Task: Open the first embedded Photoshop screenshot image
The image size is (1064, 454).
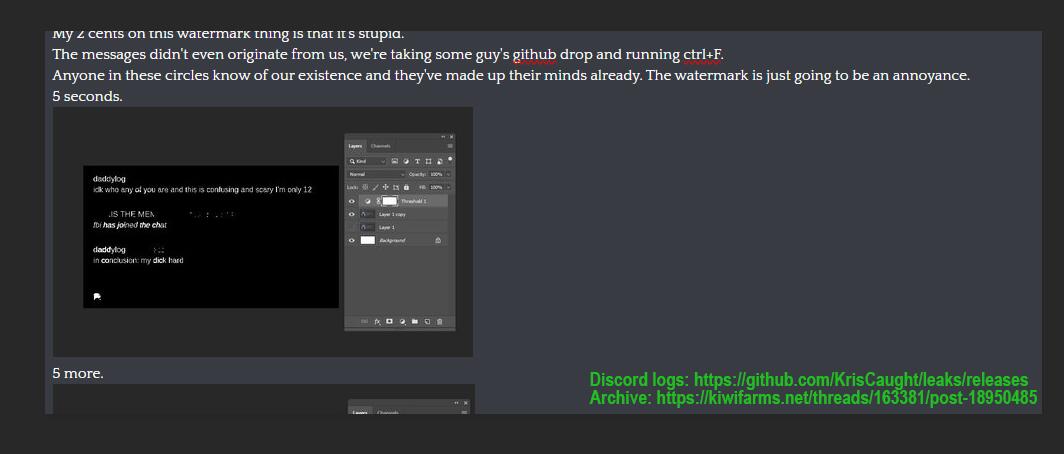Action: coord(263,231)
